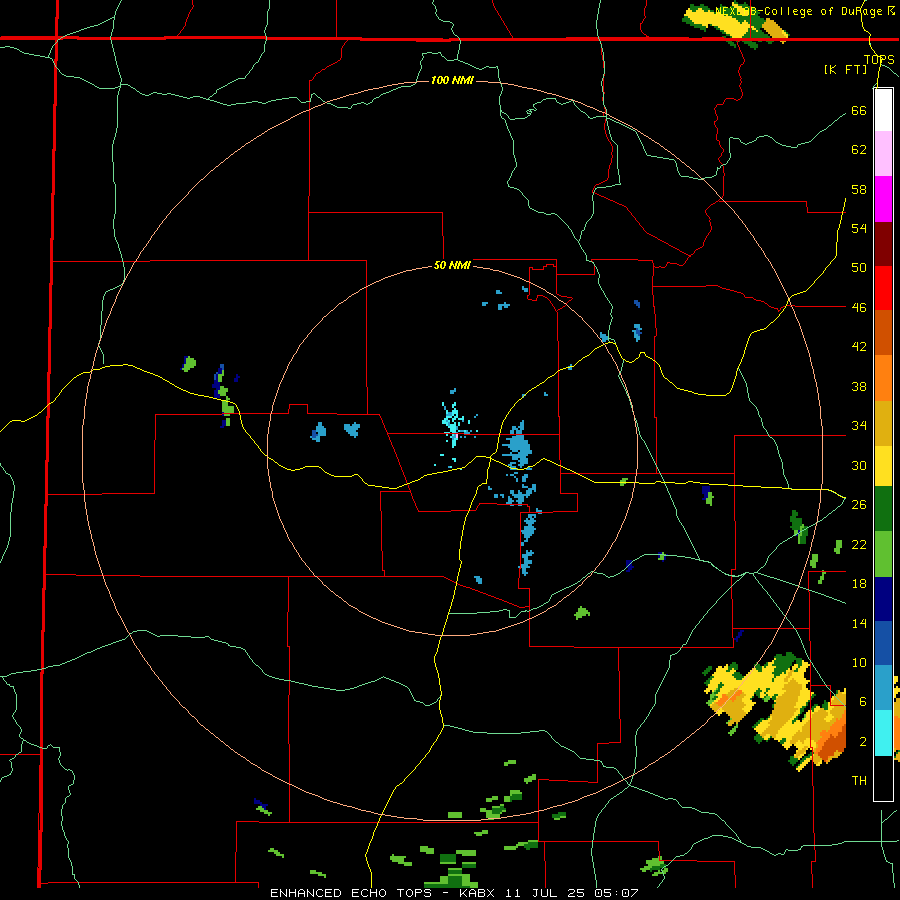Viewport: 900px width, 900px height.
Task: Click the navy 18 kft legend swatch
Action: click(883, 599)
